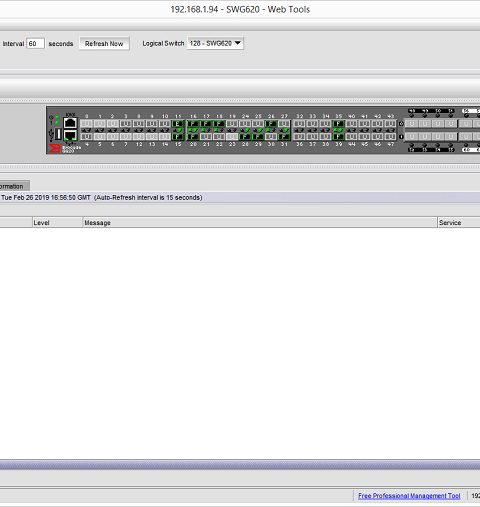
Task: Click port 15 F-port icon
Action: (x=178, y=137)
